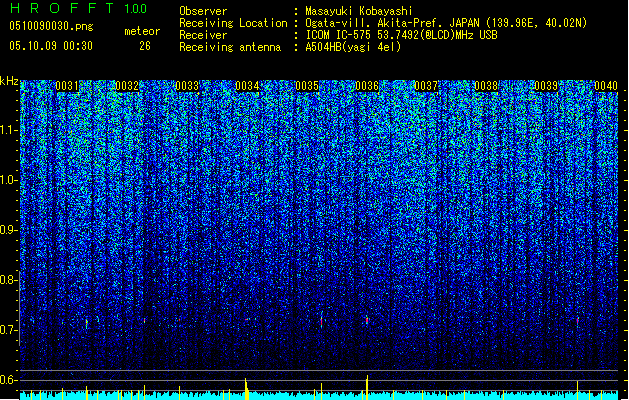Click the Receiver label line

tap(203, 35)
